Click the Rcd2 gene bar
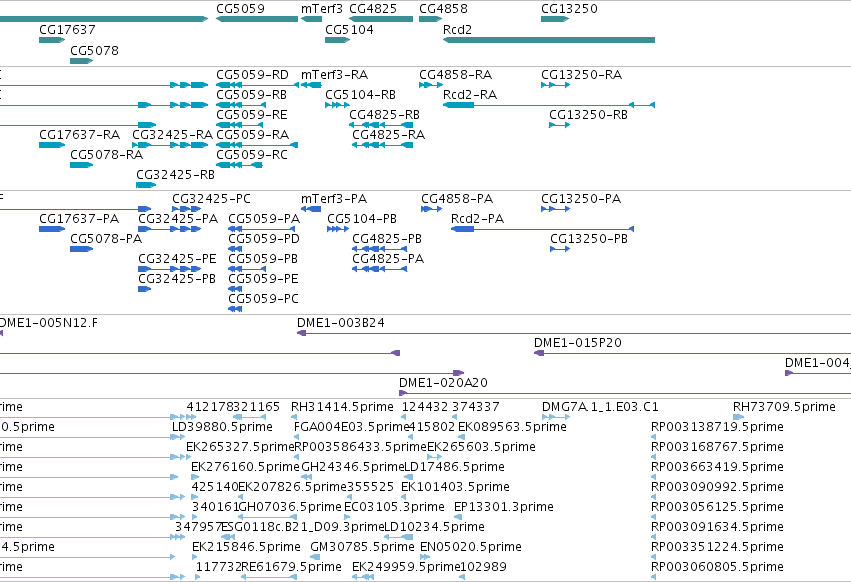Image resolution: width=851 pixels, height=582 pixels. tap(549, 40)
